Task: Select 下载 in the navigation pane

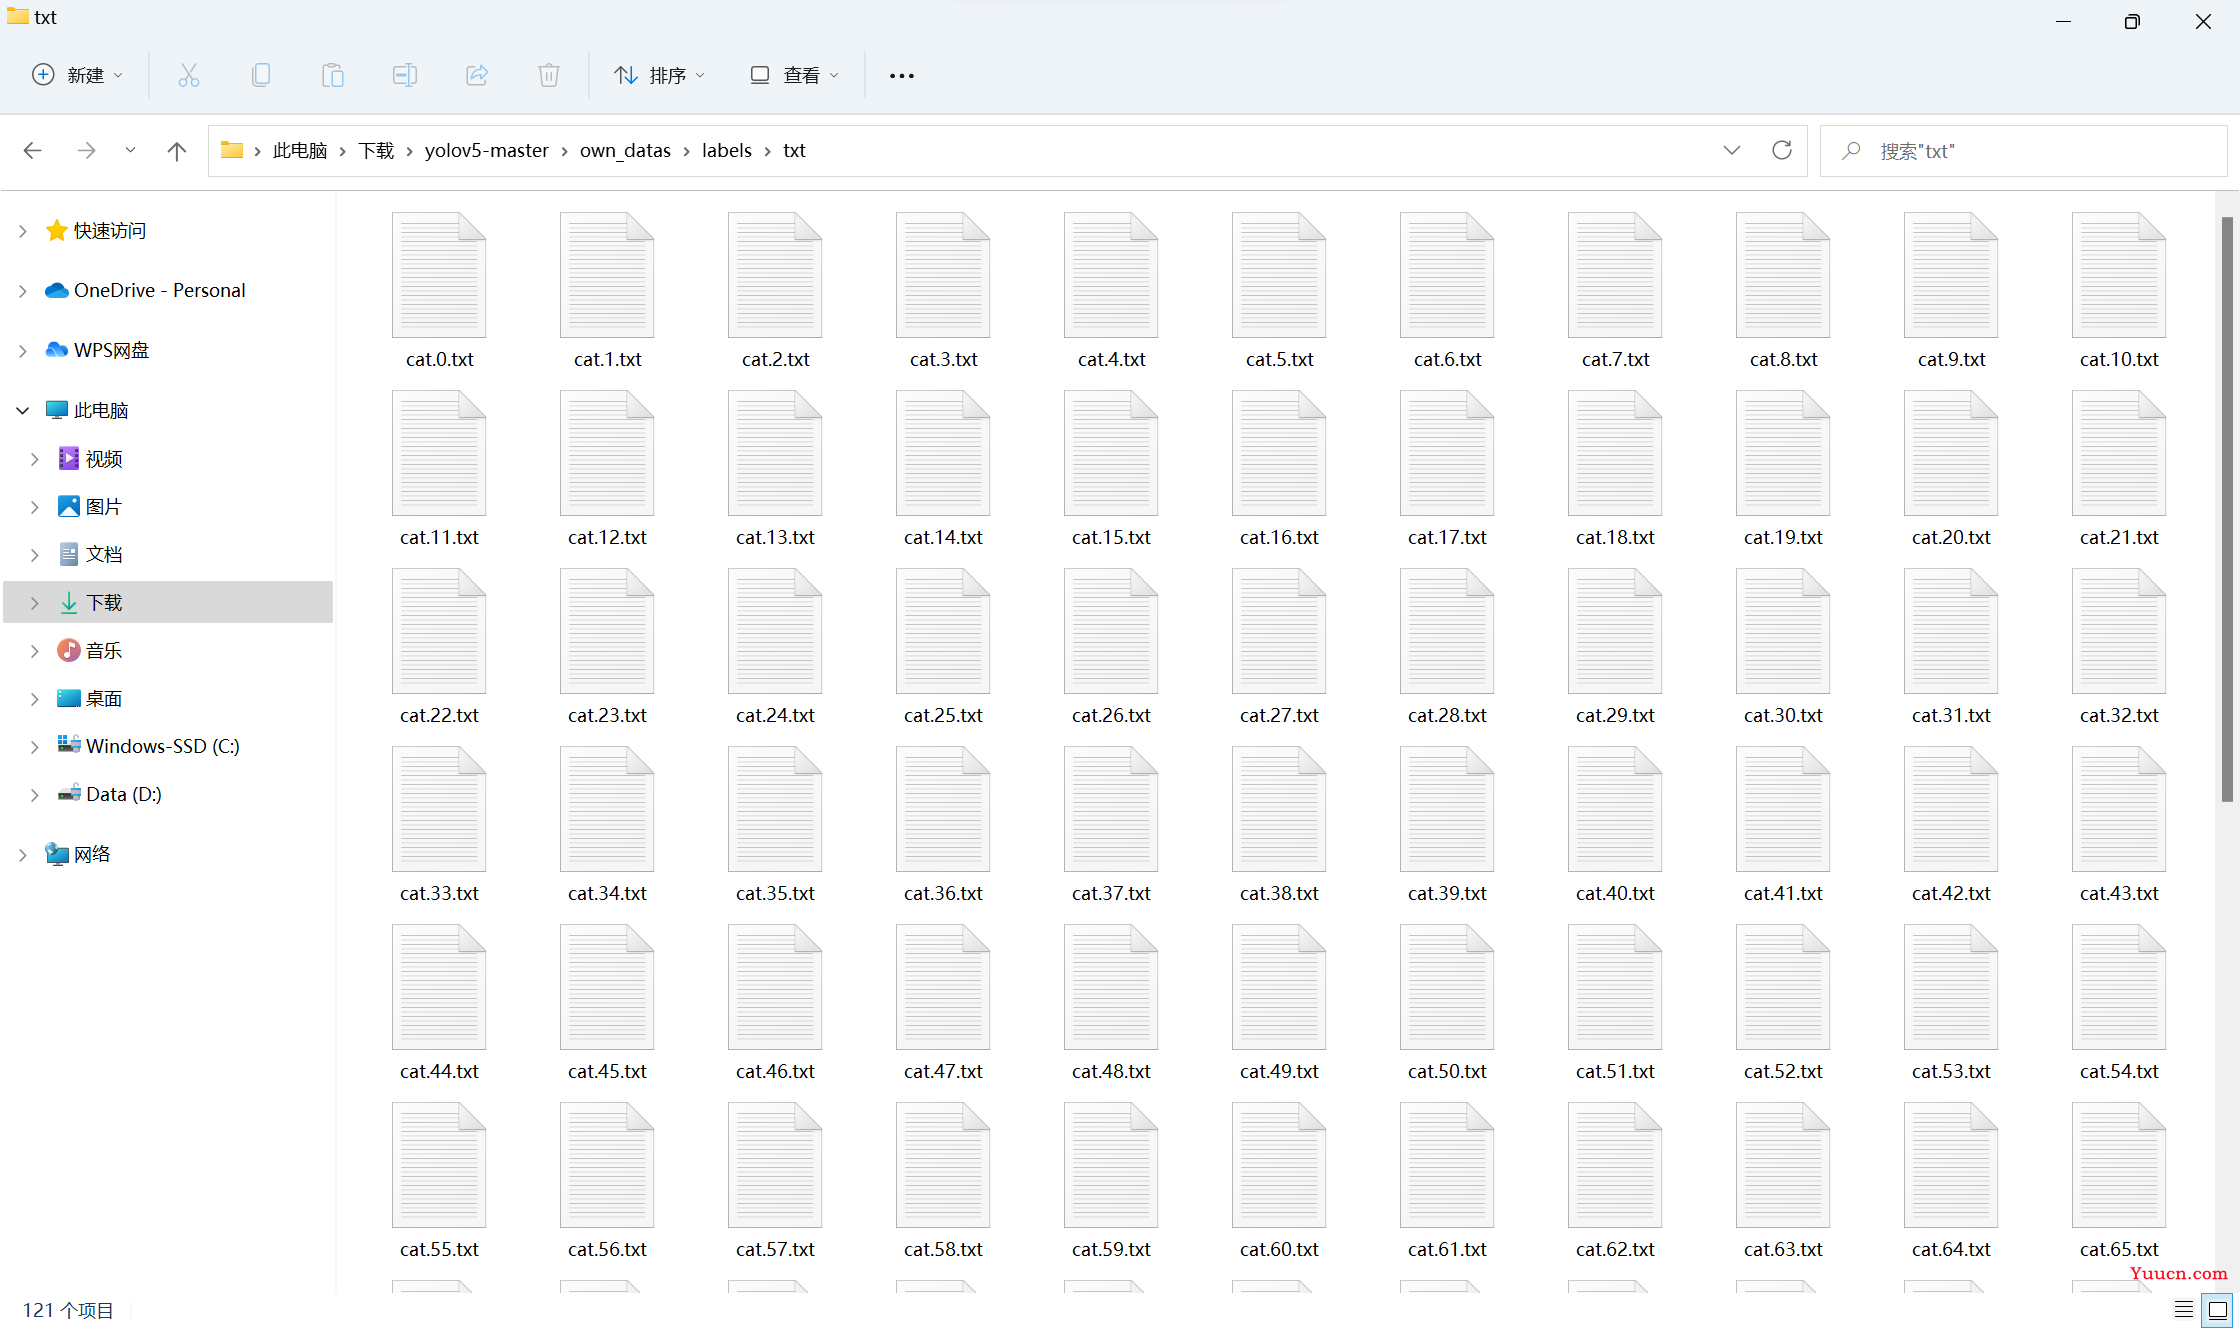Action: tap(168, 602)
